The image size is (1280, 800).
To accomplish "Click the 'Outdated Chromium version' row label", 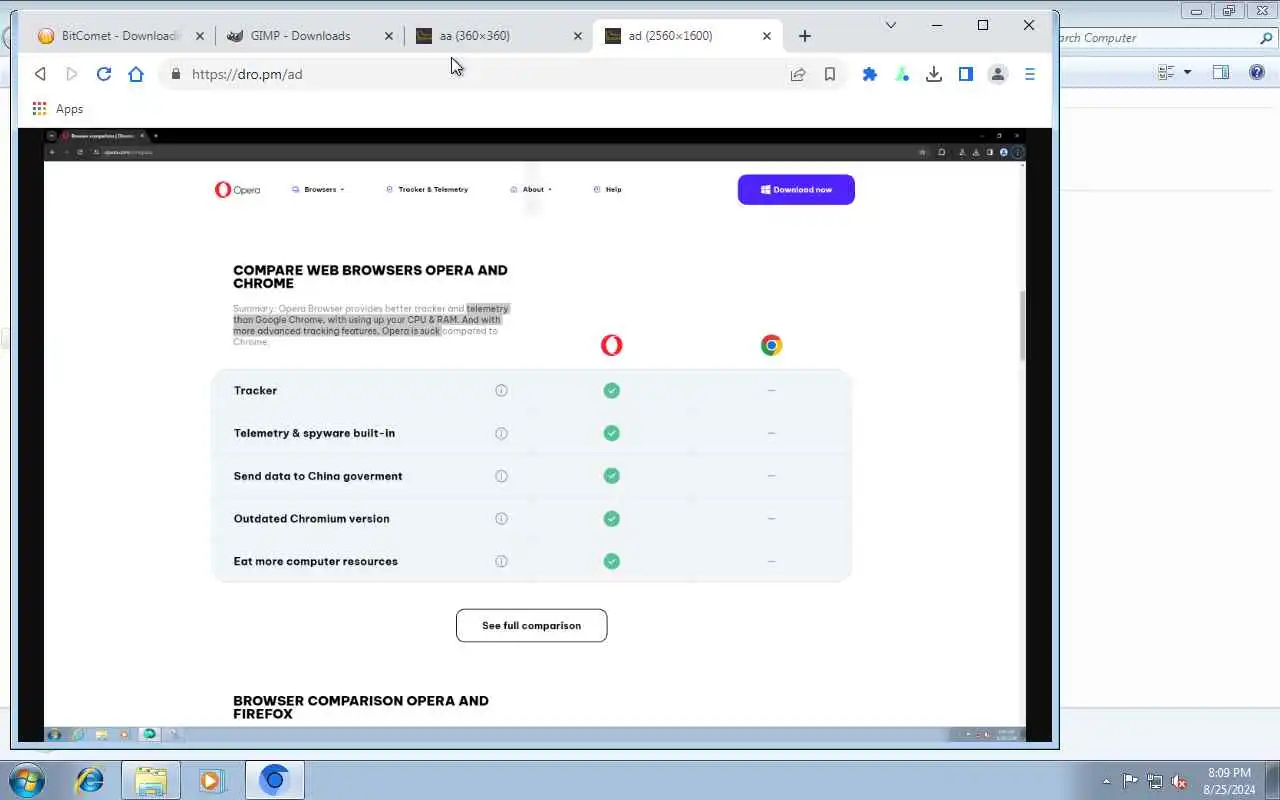I will 311,519.
